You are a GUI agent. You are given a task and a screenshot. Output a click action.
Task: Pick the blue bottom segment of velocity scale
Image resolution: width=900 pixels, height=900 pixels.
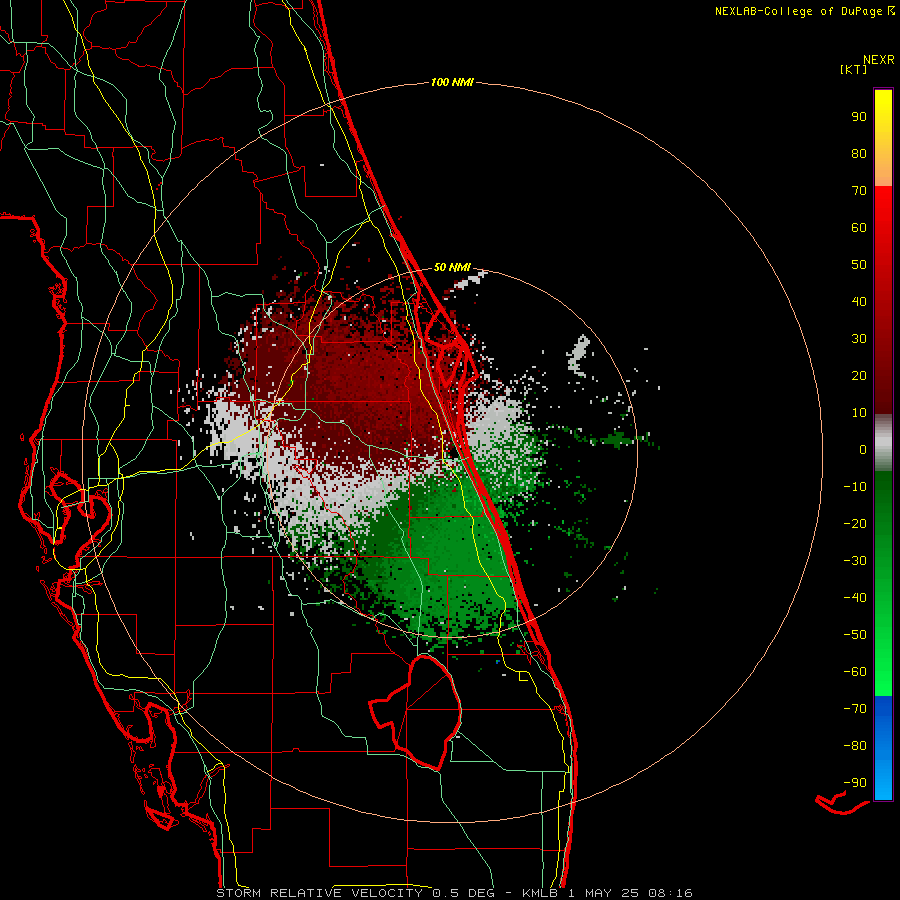883,748
